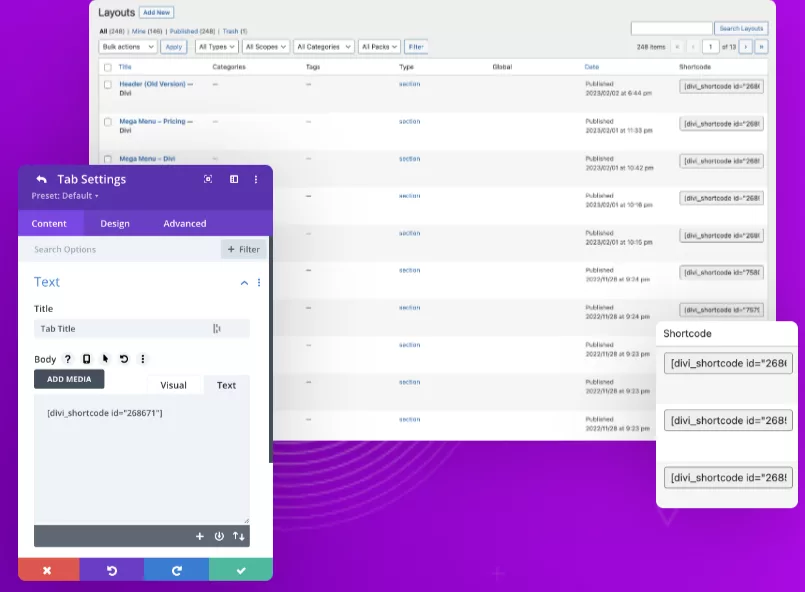Click the search layouts input field
Screen dimensions: 805x592
click(x=672, y=28)
